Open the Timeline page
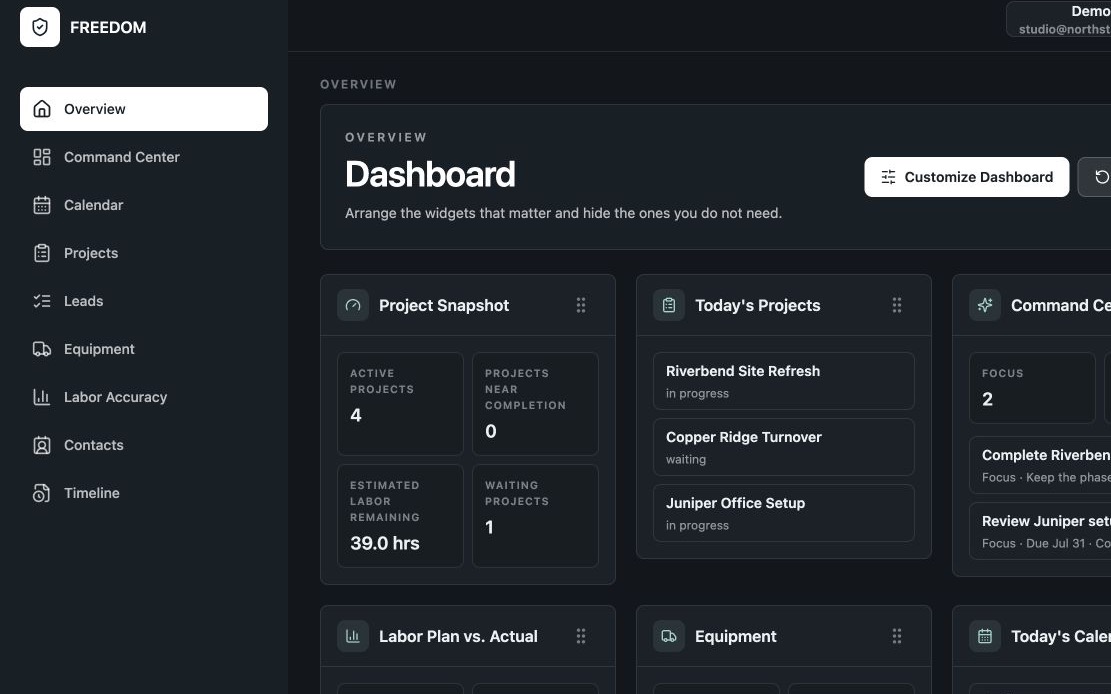 coord(144,493)
